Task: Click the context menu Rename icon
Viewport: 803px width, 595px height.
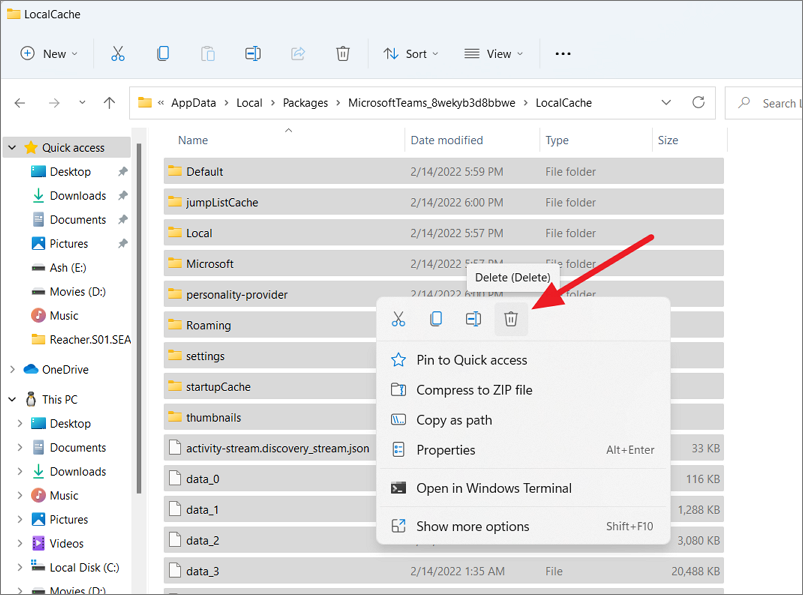Action: click(x=473, y=319)
